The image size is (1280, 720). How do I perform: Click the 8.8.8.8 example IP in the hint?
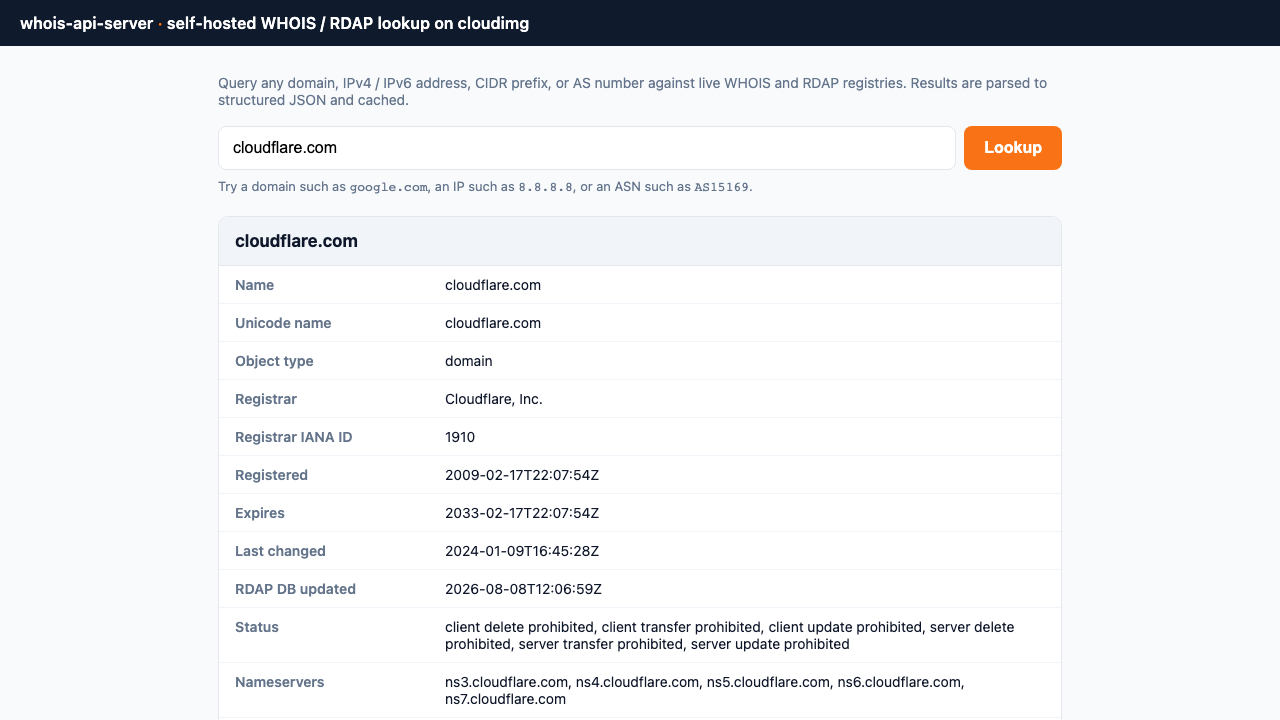tap(546, 187)
